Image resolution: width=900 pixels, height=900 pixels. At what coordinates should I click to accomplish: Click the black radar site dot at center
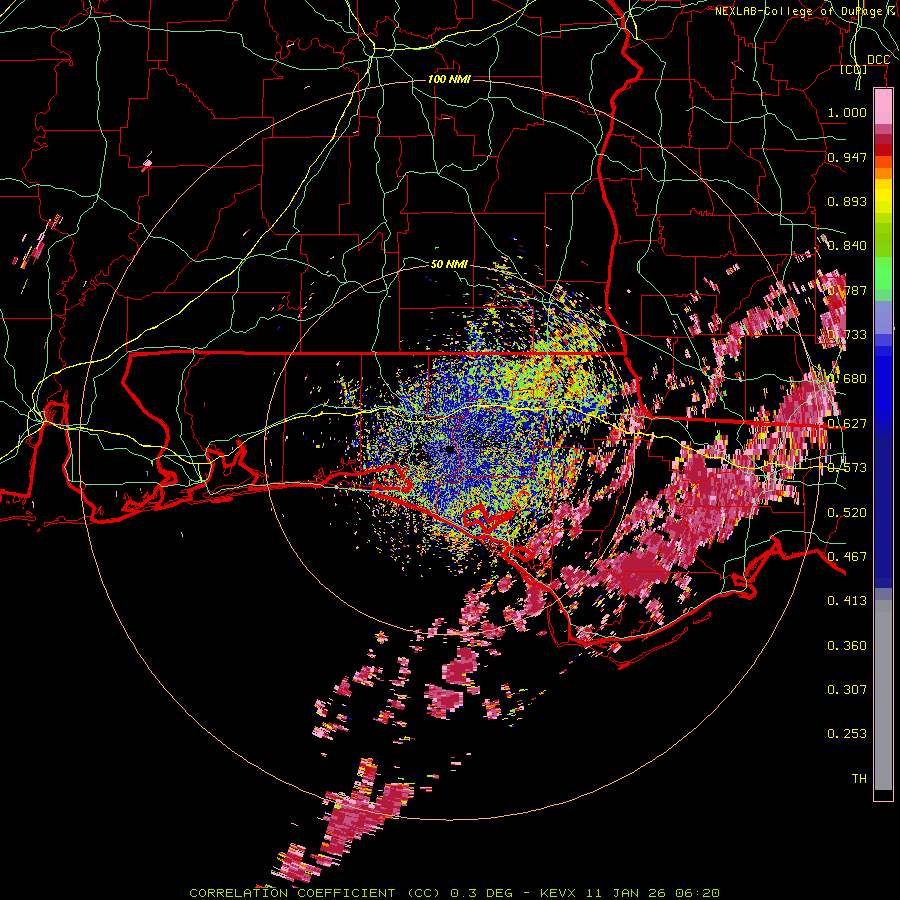pos(449,450)
